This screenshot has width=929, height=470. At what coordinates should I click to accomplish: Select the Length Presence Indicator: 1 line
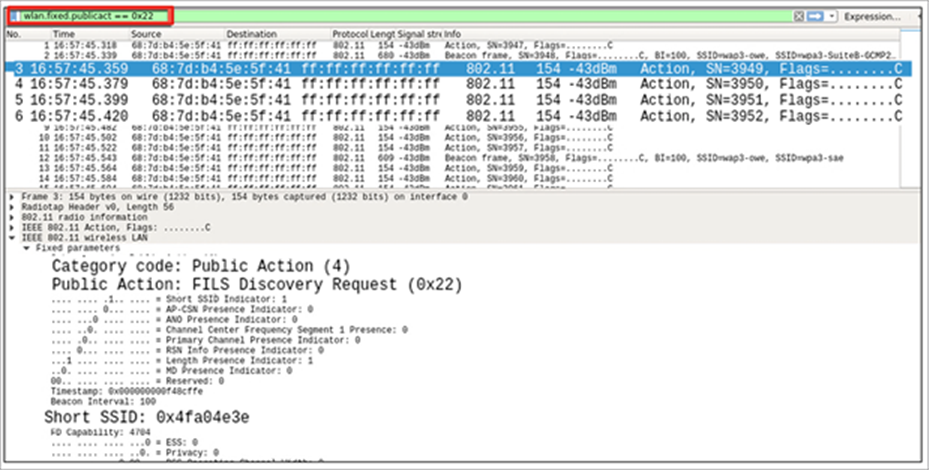coord(182,360)
